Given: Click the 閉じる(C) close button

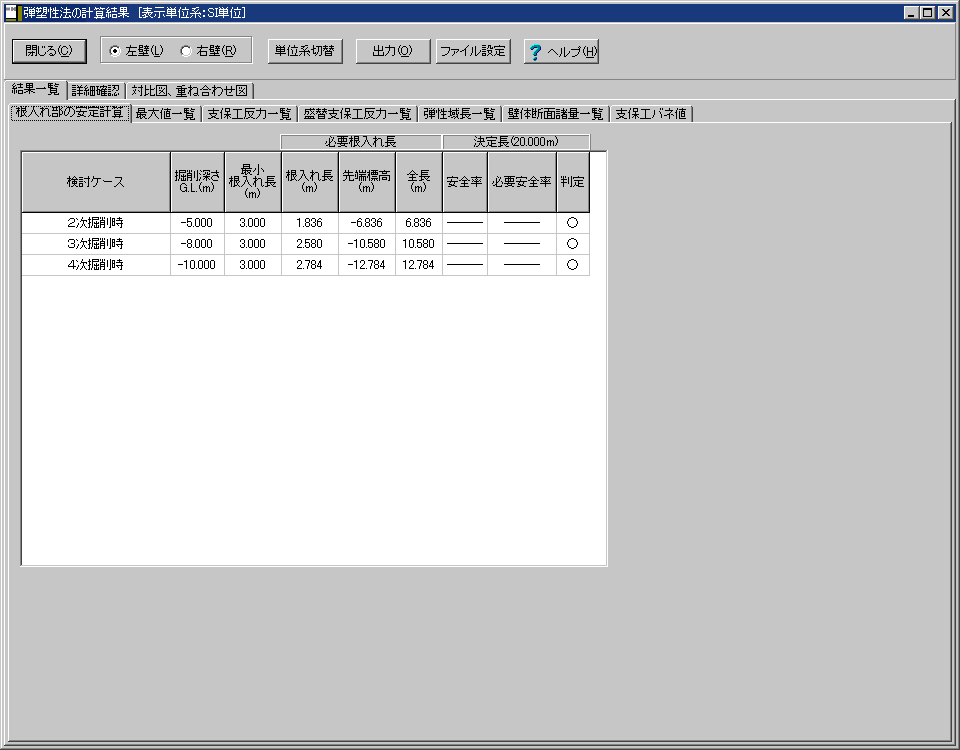Looking at the screenshot, I should pyautogui.click(x=49, y=51).
